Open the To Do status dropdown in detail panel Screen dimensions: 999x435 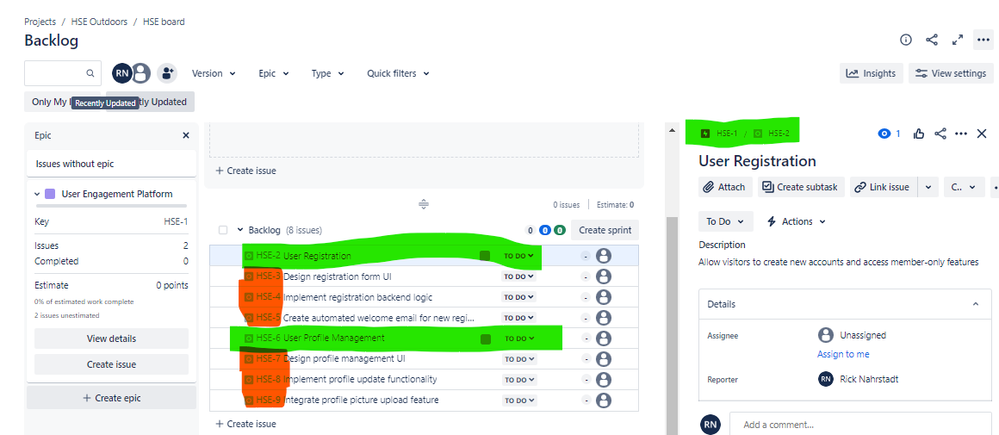[x=726, y=222]
